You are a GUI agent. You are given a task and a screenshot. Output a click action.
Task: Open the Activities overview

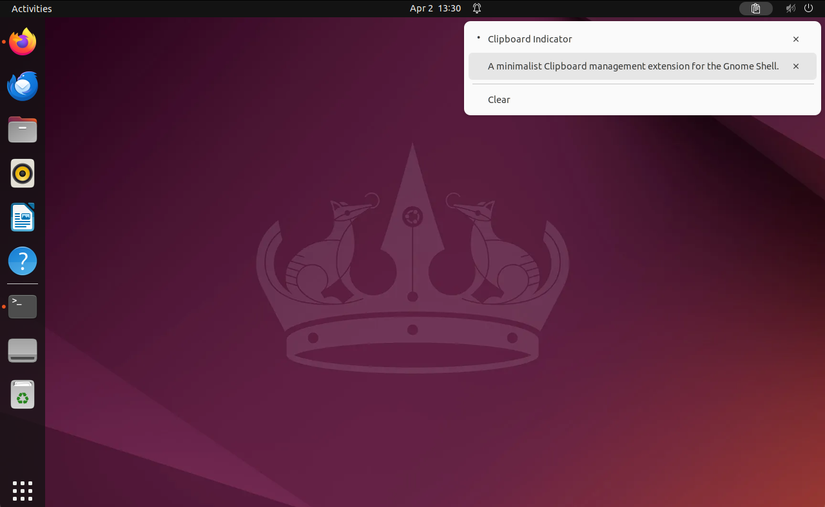32,8
